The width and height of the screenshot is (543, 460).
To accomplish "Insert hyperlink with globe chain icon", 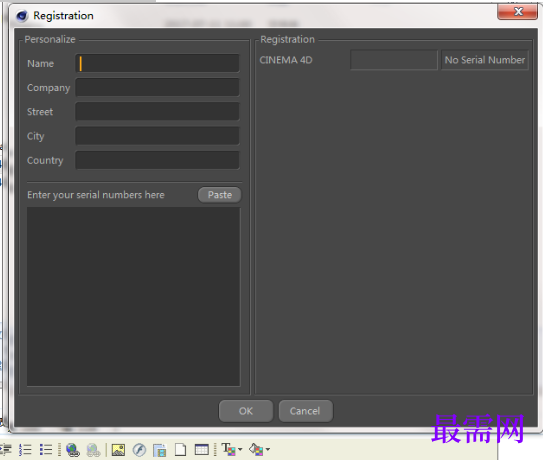I will click(73, 450).
